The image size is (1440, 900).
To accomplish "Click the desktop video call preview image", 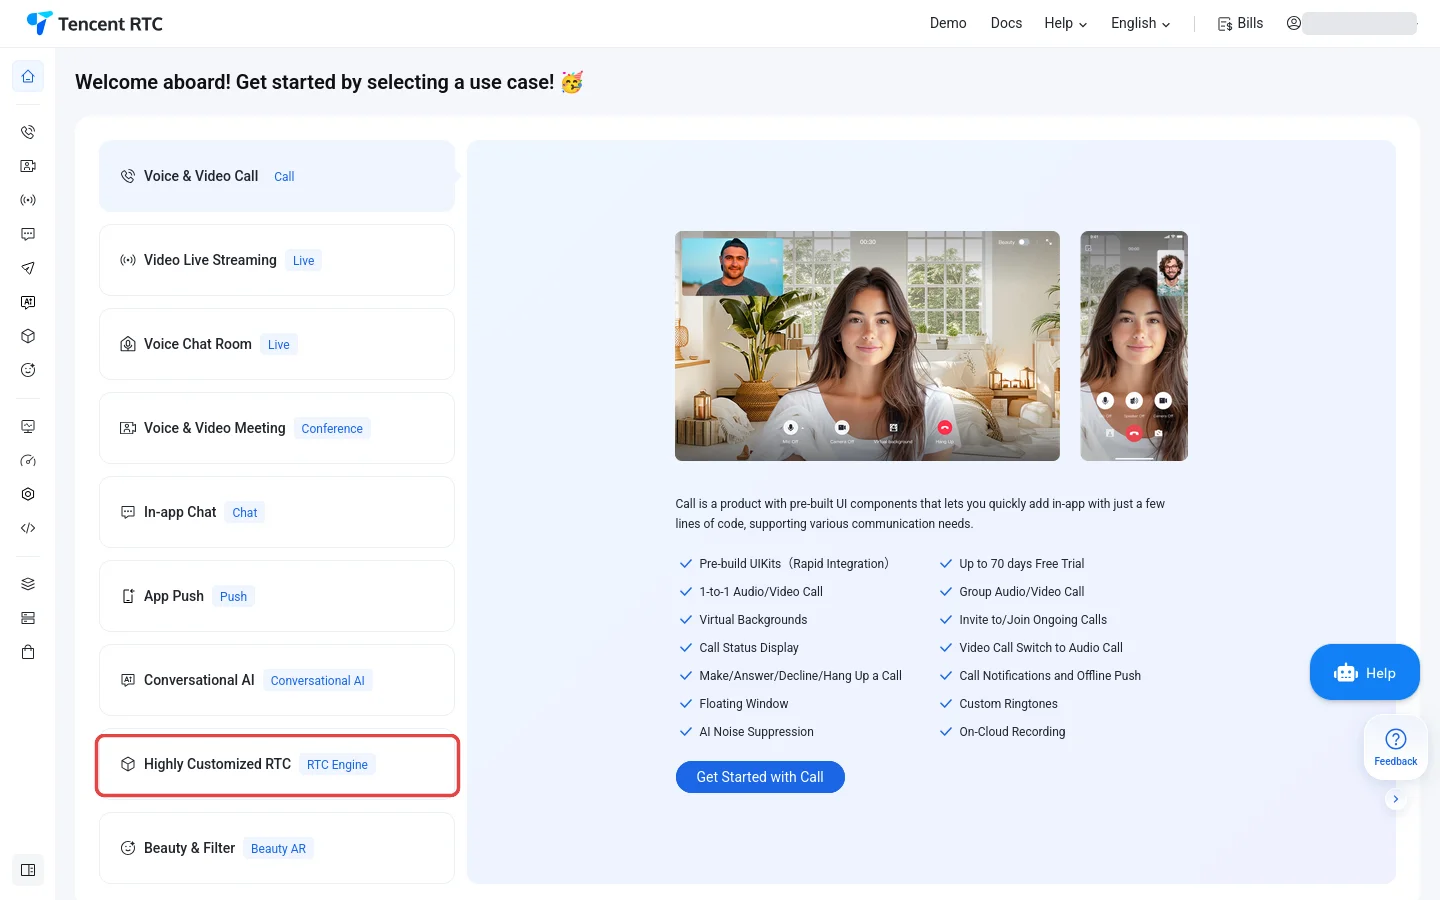I will (867, 346).
